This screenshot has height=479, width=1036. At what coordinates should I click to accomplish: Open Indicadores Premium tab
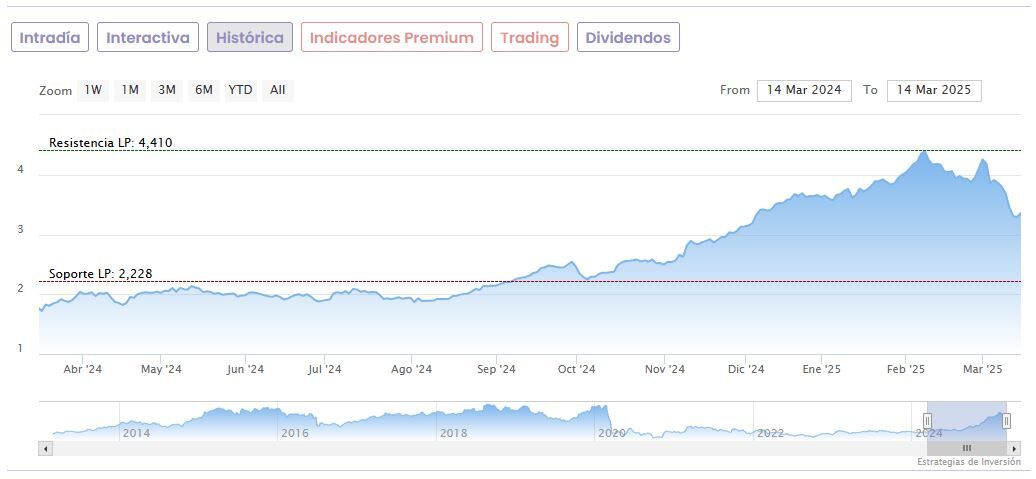click(391, 38)
